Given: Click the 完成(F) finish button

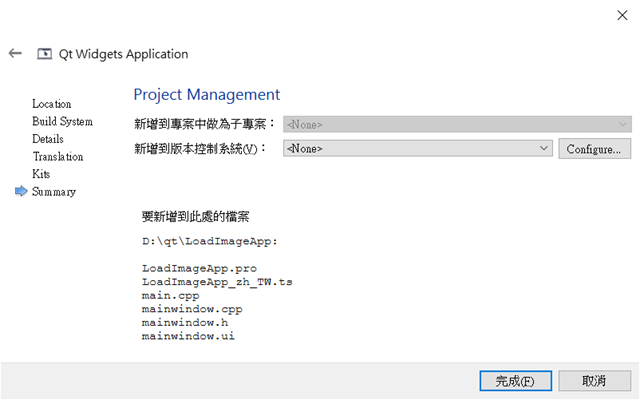Looking at the screenshot, I should pos(516,381).
